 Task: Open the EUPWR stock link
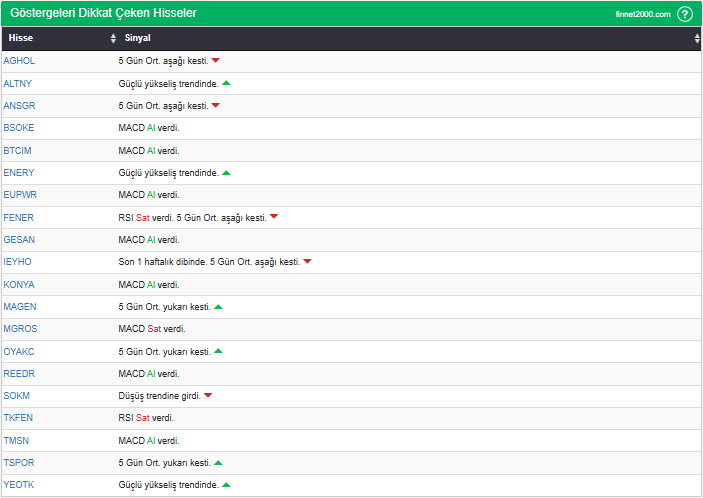pyautogui.click(x=20, y=195)
